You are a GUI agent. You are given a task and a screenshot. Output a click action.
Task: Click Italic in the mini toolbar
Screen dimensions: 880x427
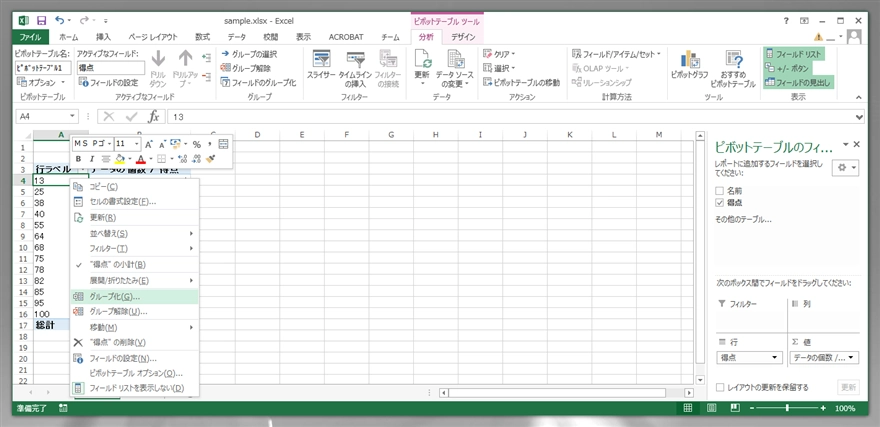pos(91,159)
